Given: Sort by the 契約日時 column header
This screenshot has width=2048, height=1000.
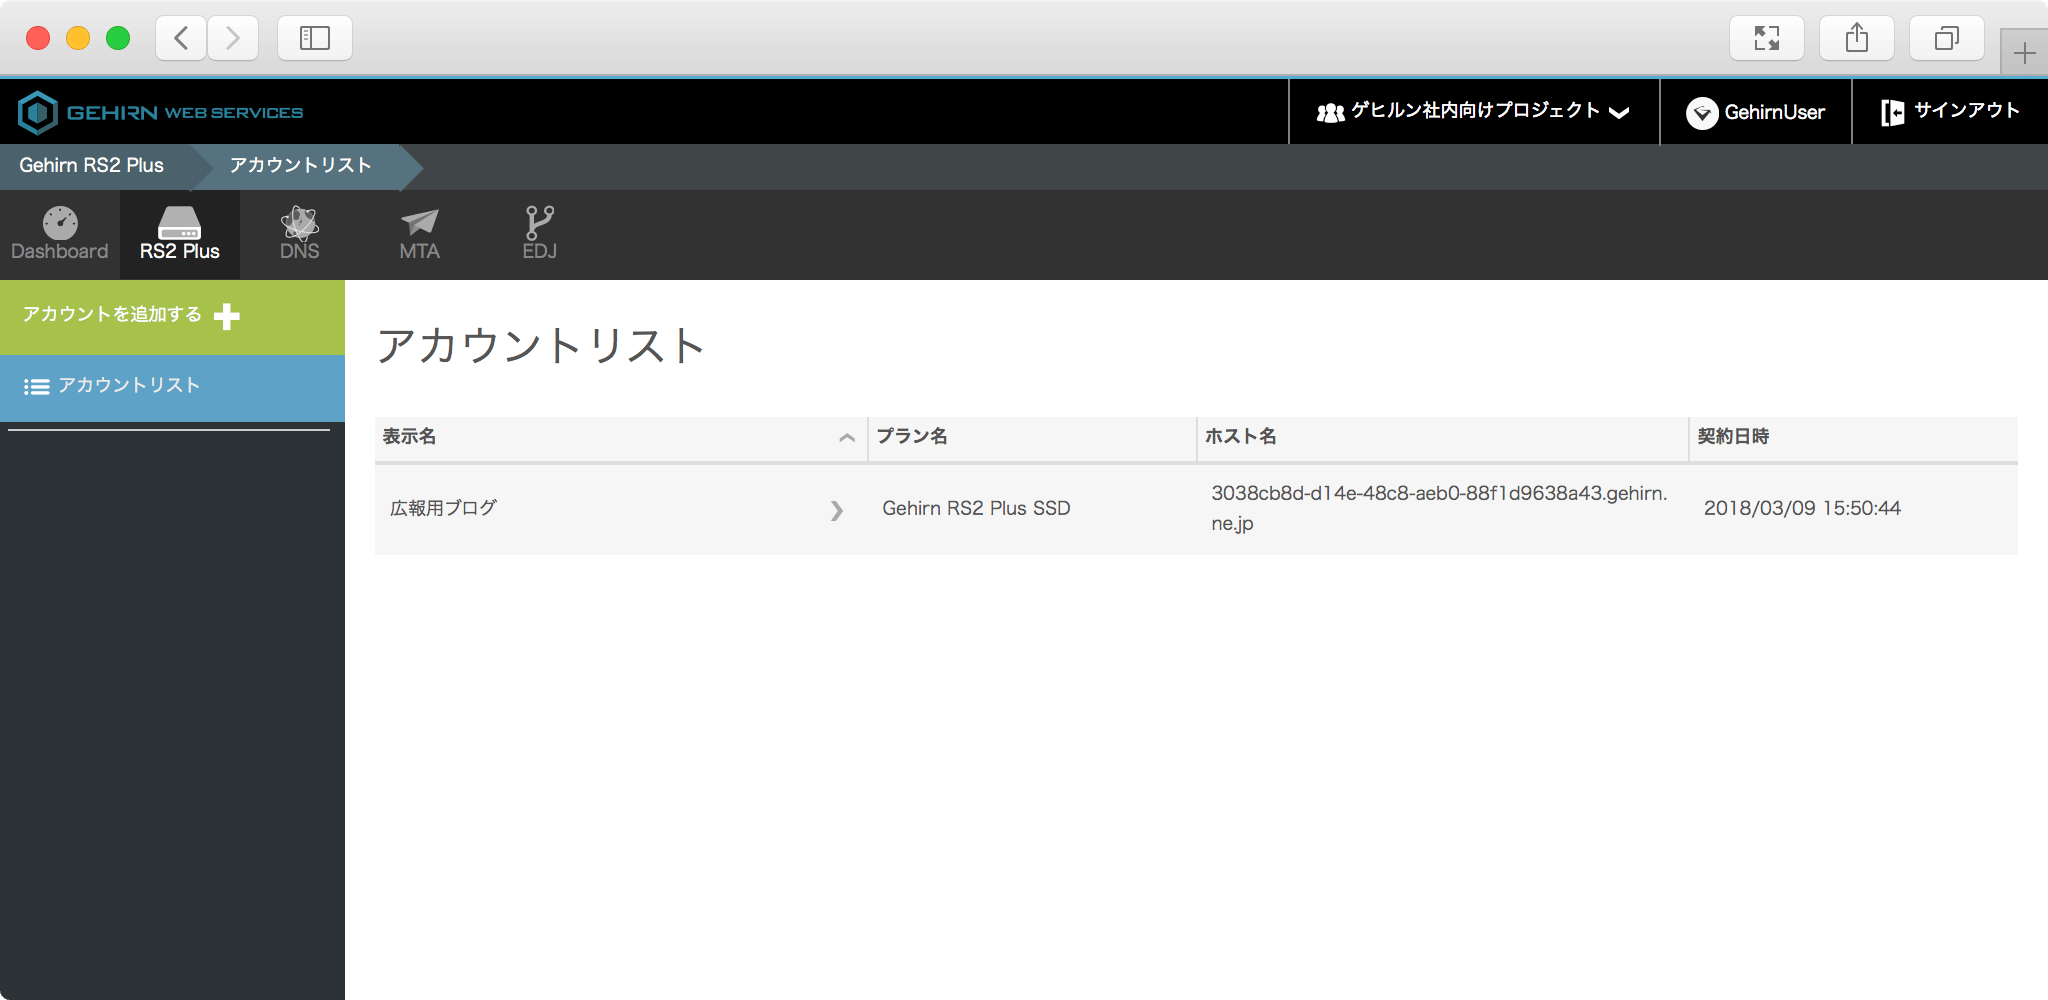Looking at the screenshot, I should pos(1733,437).
